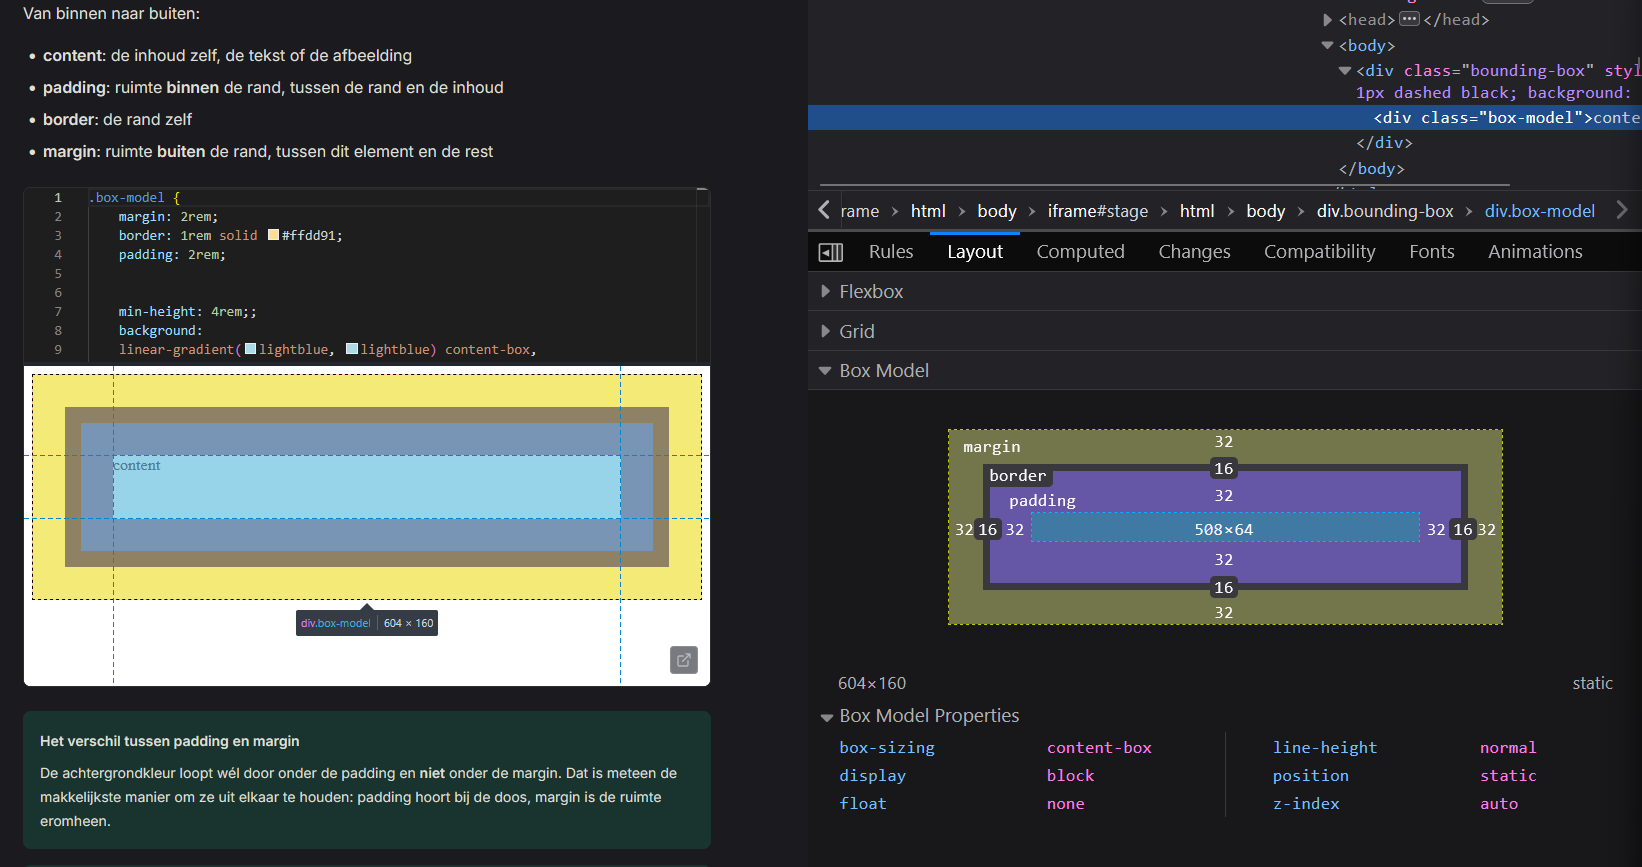Screen dimensions: 1642x867
Task: Edit the top border value 16
Action: (1223, 468)
